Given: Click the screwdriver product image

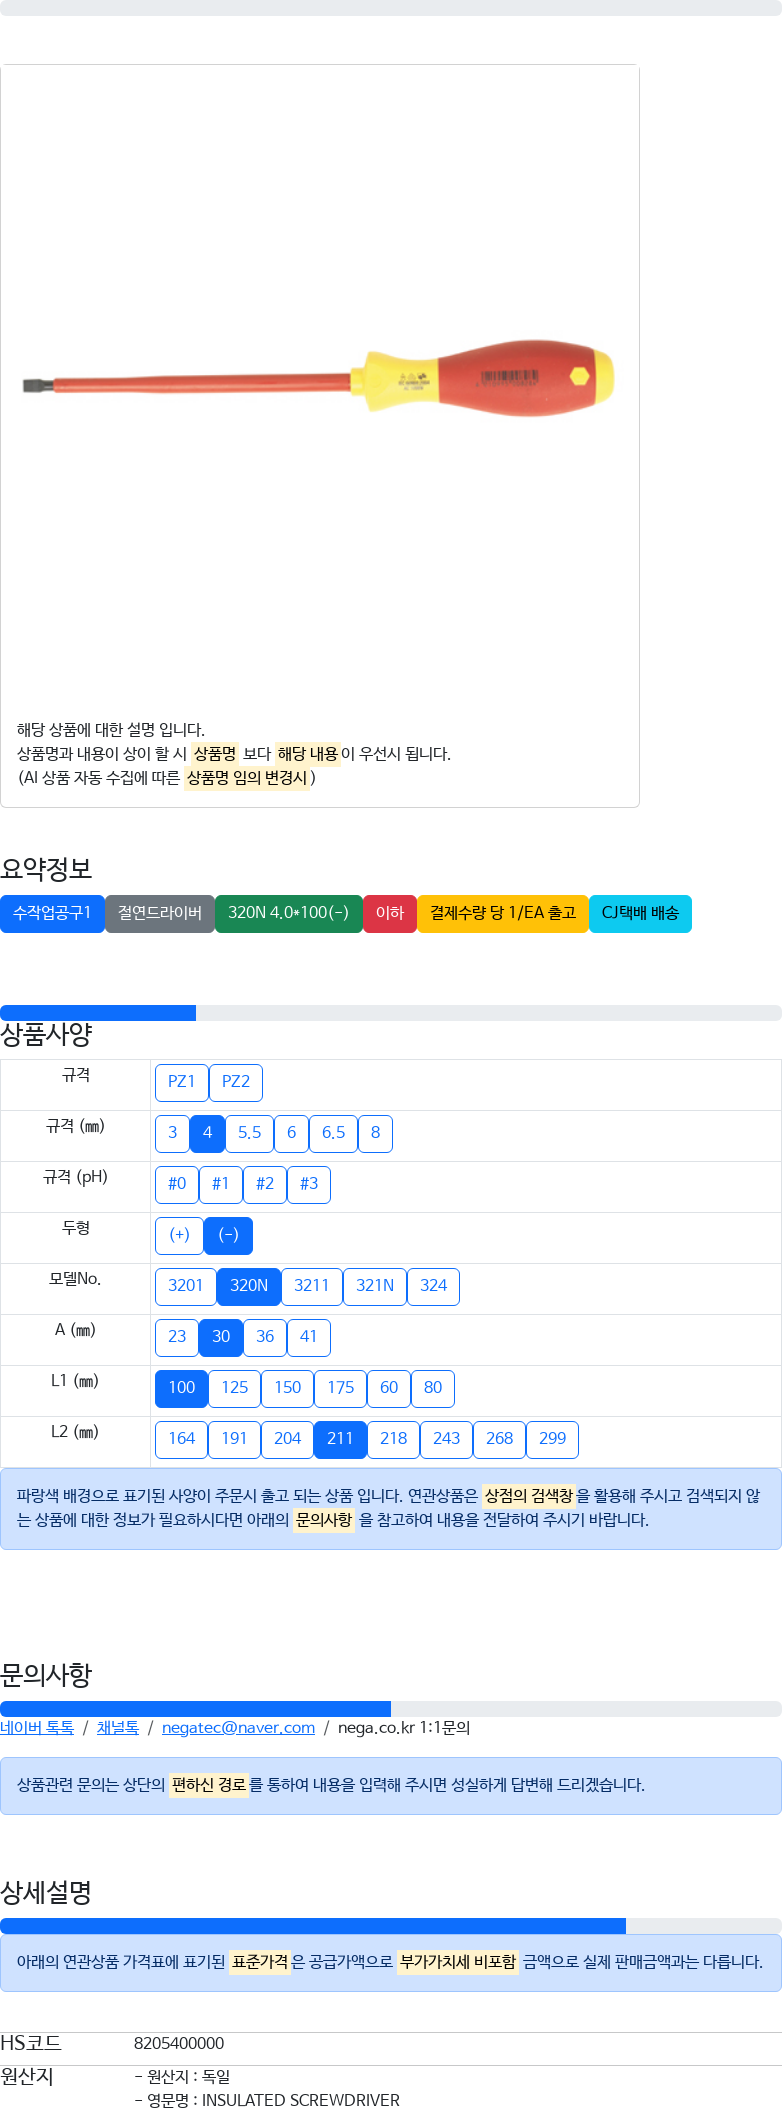Looking at the screenshot, I should [319, 381].
